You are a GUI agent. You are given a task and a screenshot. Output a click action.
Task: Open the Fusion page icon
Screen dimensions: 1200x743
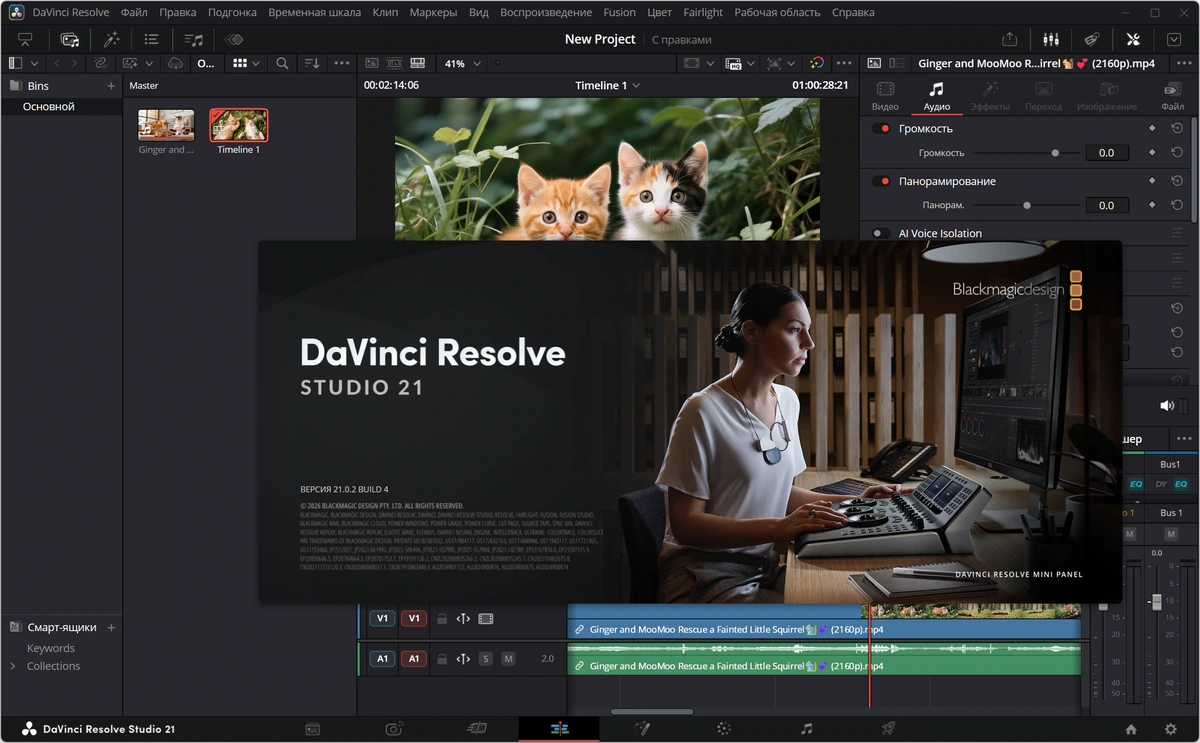642,729
